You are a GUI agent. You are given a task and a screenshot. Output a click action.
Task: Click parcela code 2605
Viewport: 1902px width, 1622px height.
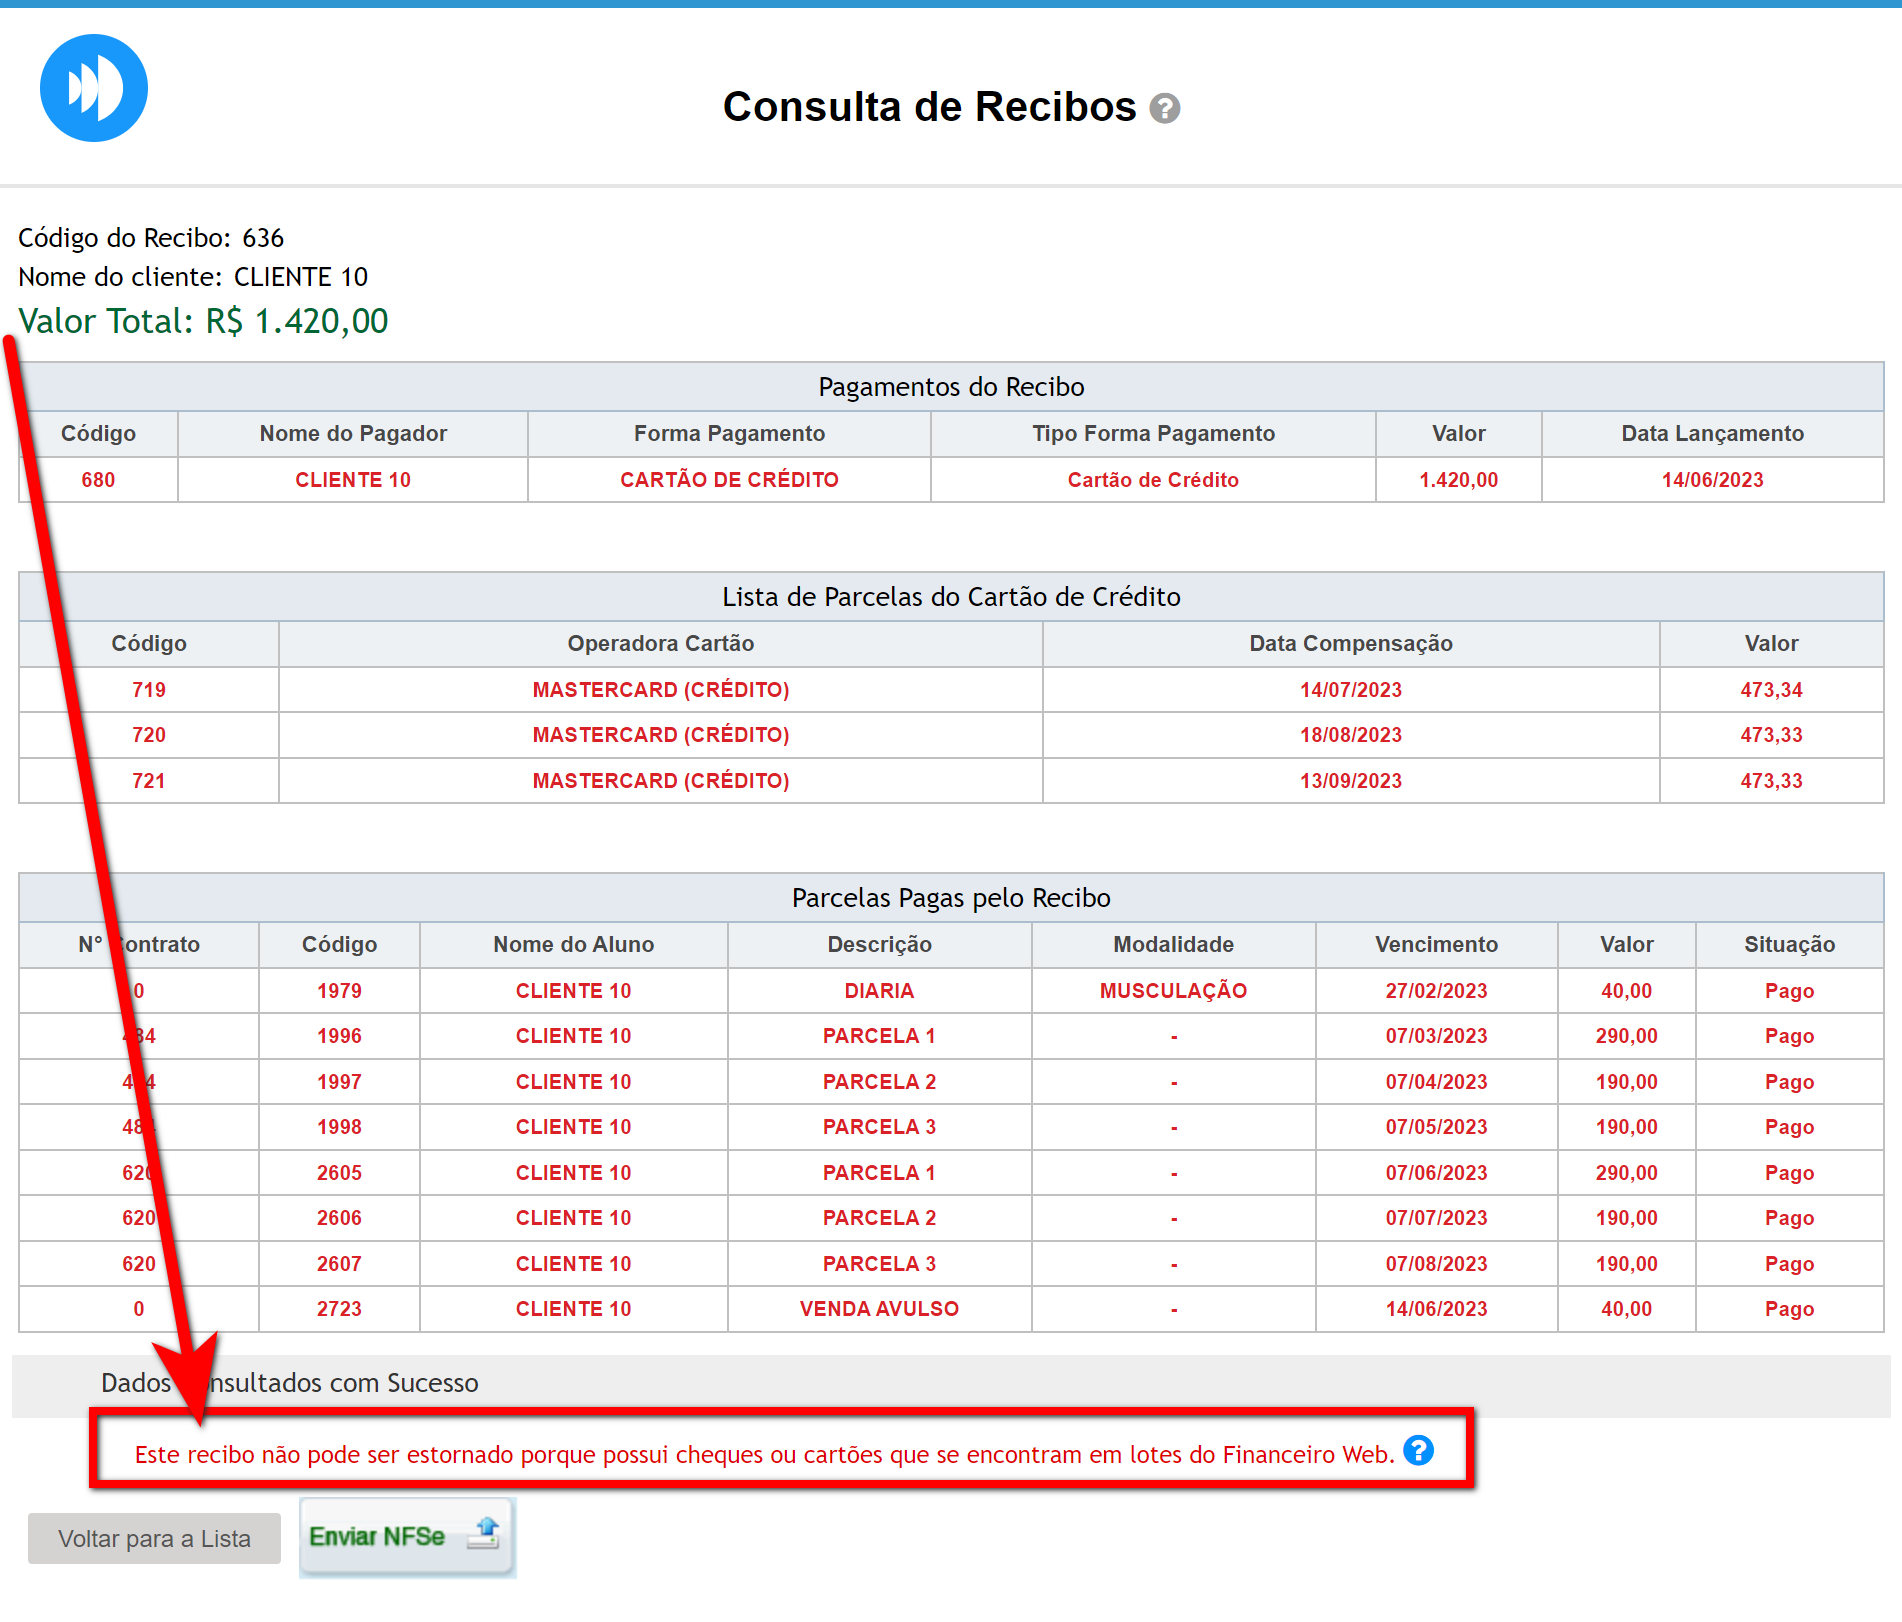click(x=339, y=1173)
